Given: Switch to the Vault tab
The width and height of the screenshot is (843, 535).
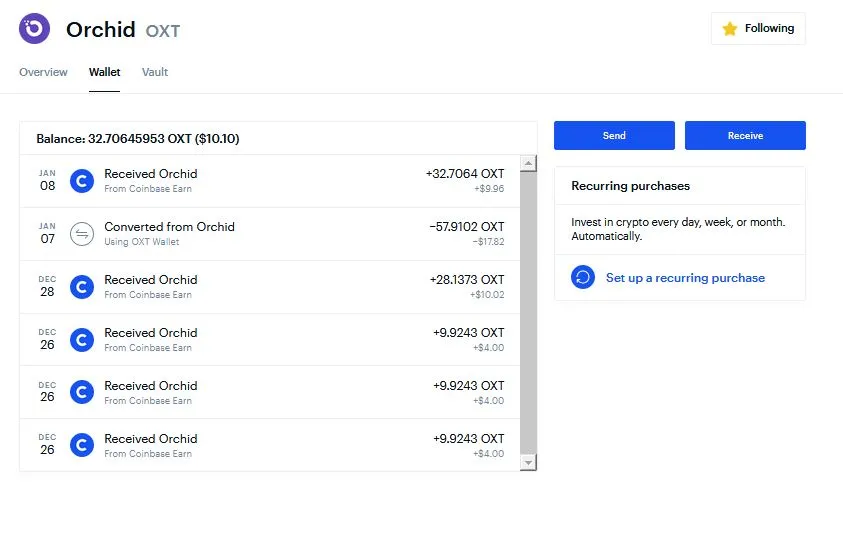Looking at the screenshot, I should pyautogui.click(x=155, y=72).
